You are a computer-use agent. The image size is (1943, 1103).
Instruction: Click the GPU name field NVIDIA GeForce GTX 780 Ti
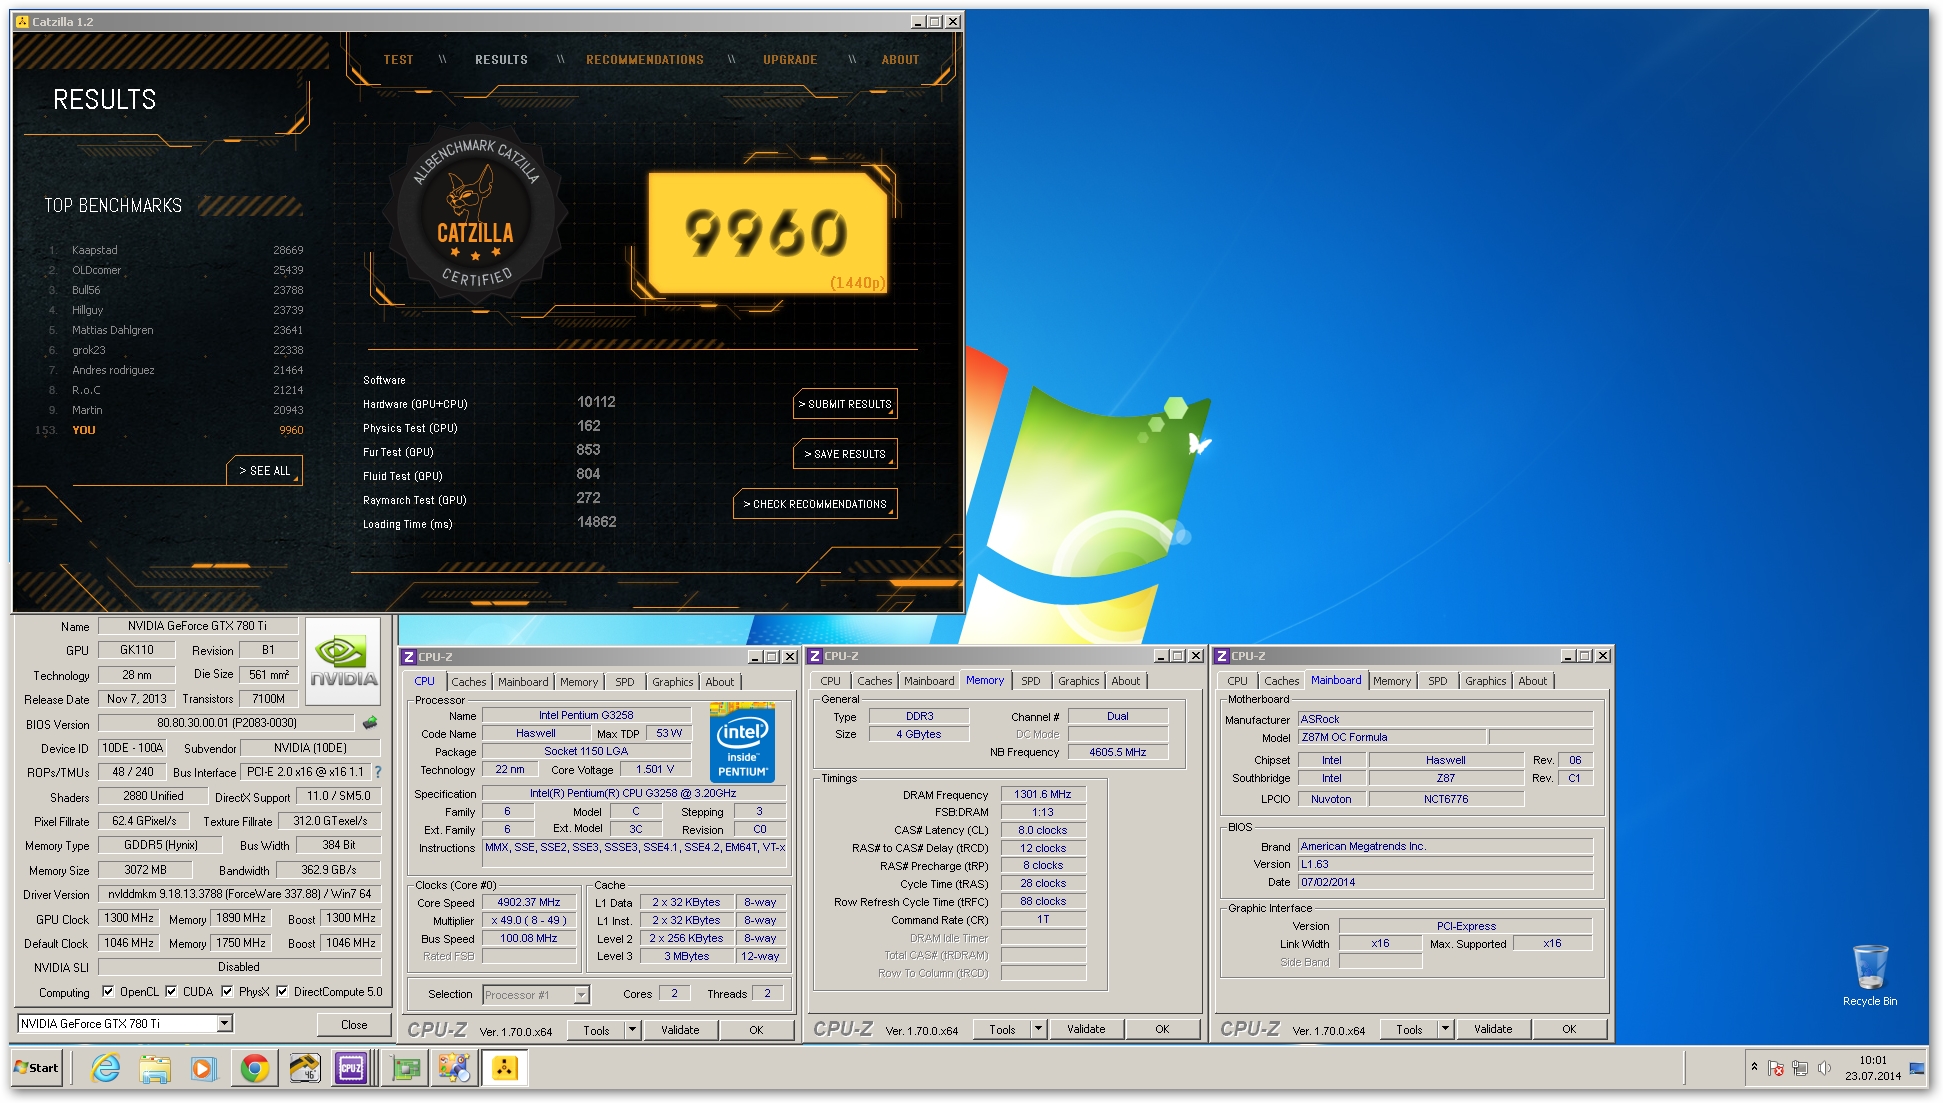point(198,626)
